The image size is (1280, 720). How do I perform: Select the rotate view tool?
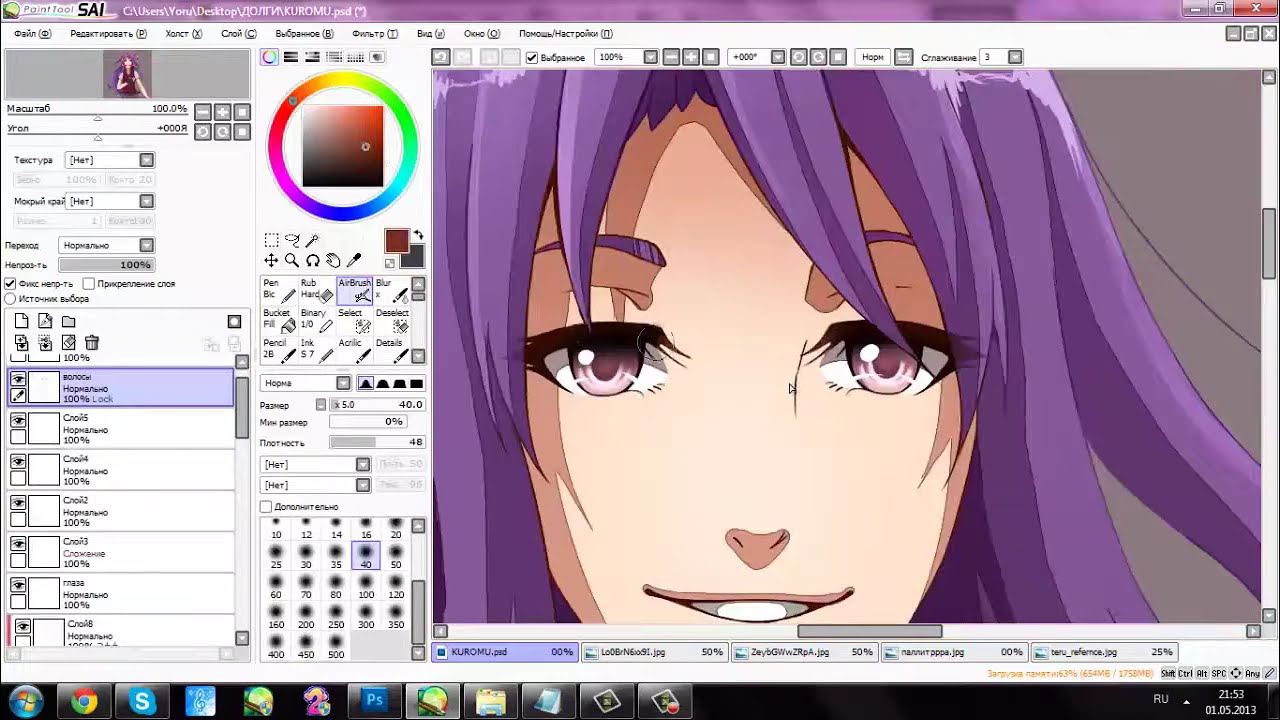tap(313, 261)
